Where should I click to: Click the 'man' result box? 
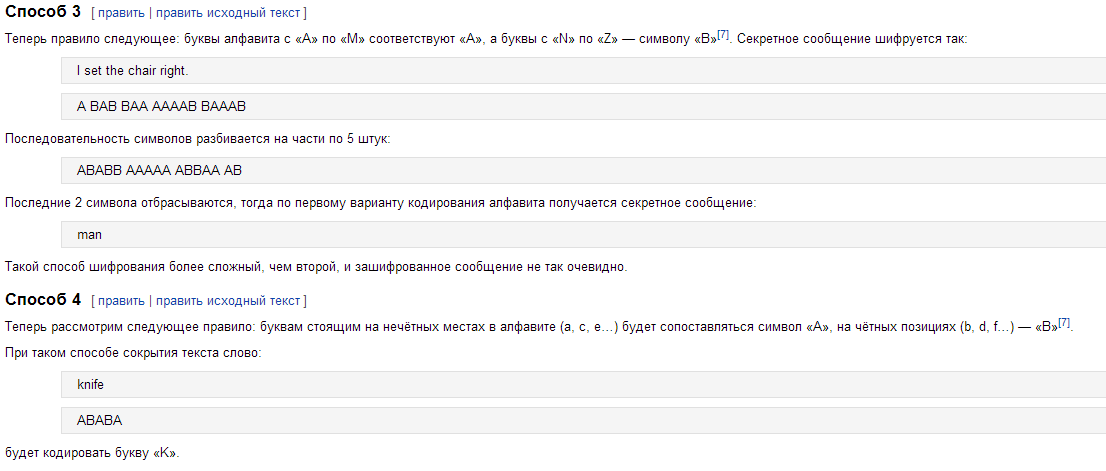click(583, 235)
